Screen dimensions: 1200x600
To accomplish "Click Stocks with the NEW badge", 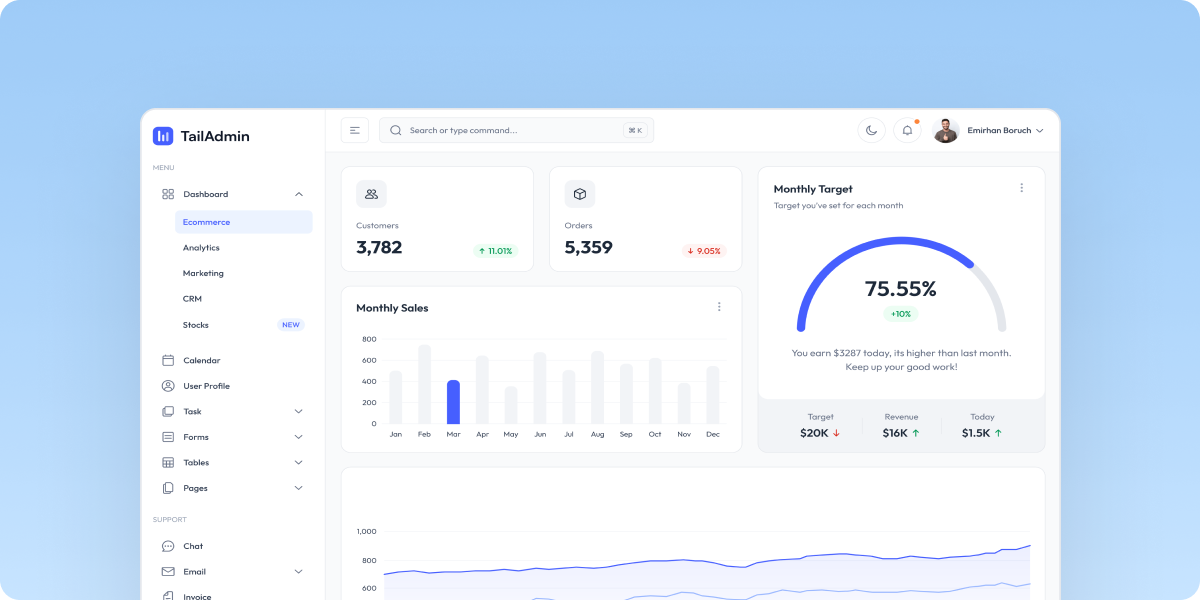I will [195, 324].
